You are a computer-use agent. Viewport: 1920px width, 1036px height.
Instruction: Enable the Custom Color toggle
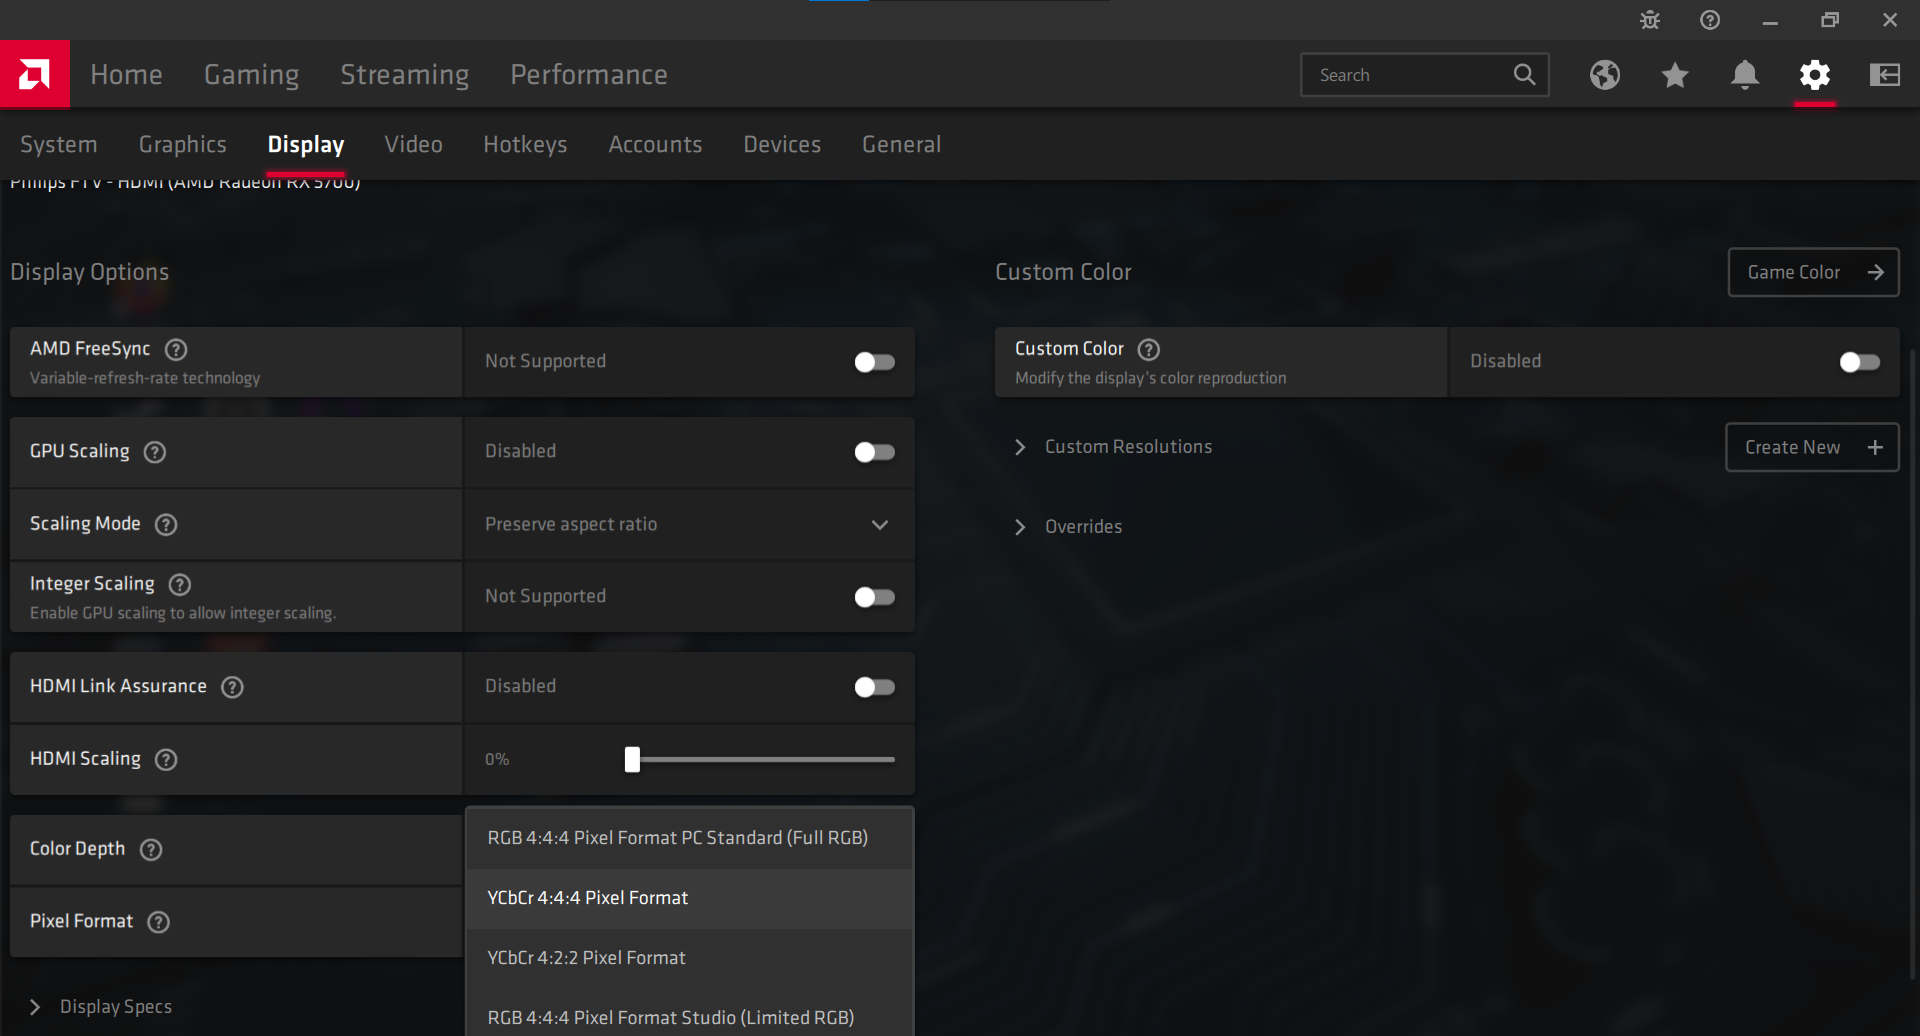click(1860, 362)
